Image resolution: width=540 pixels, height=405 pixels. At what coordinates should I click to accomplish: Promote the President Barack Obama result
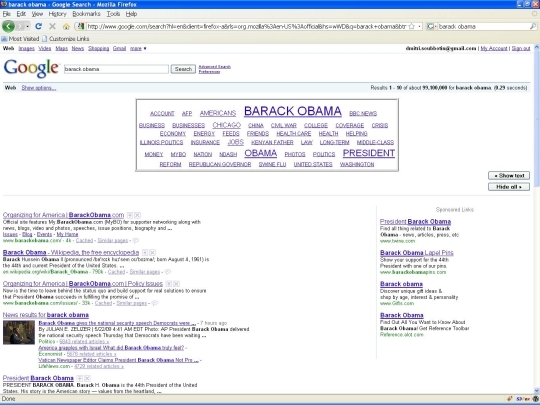pos(80,378)
